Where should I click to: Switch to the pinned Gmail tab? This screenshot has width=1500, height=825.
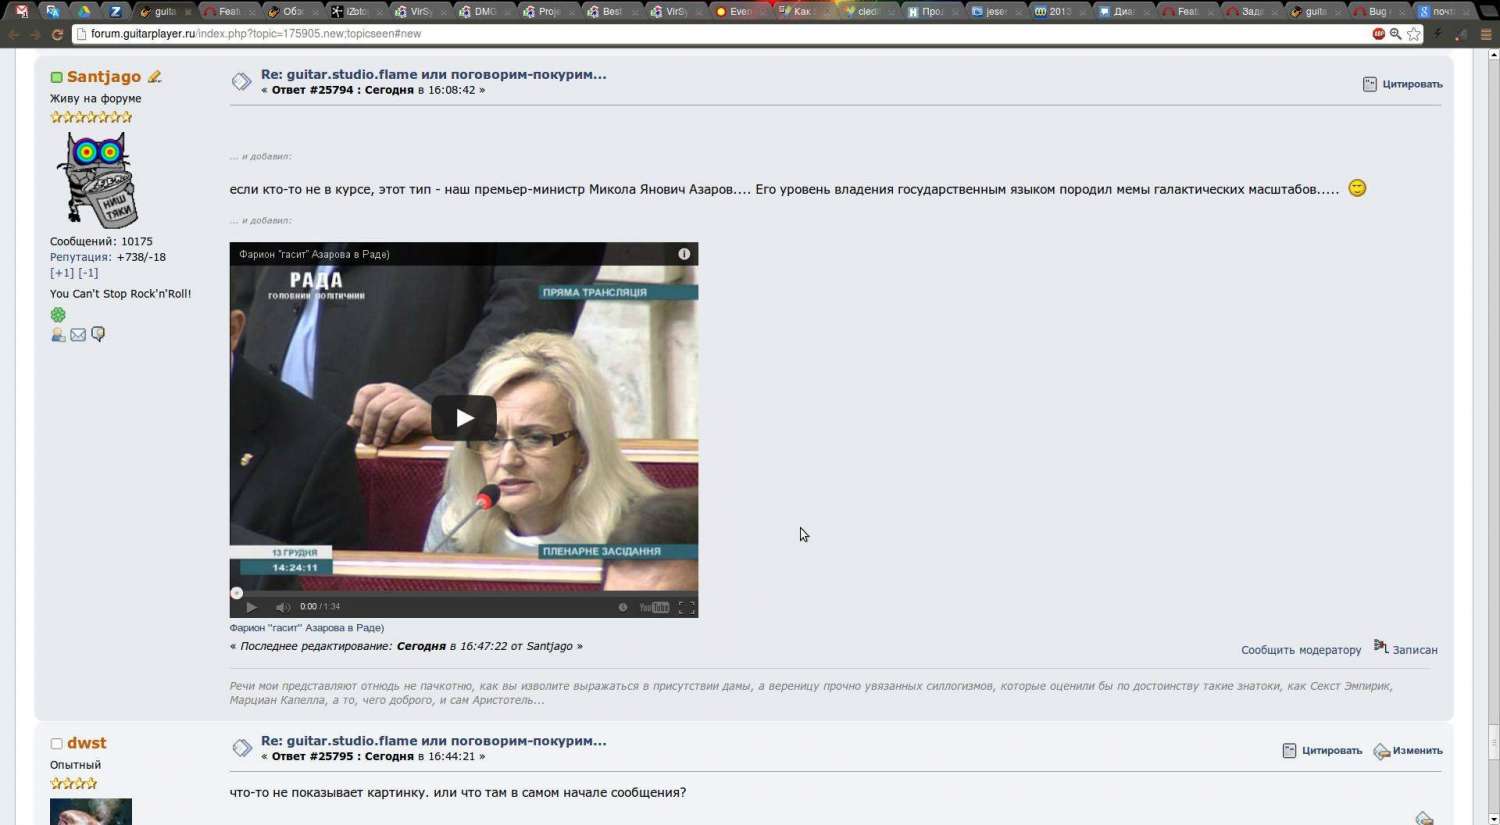pyautogui.click(x=22, y=11)
